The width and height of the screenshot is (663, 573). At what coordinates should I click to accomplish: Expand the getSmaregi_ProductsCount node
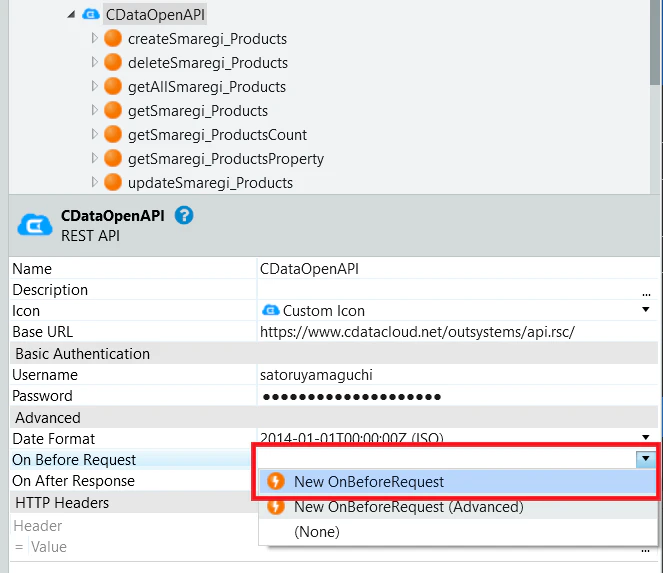[94, 134]
